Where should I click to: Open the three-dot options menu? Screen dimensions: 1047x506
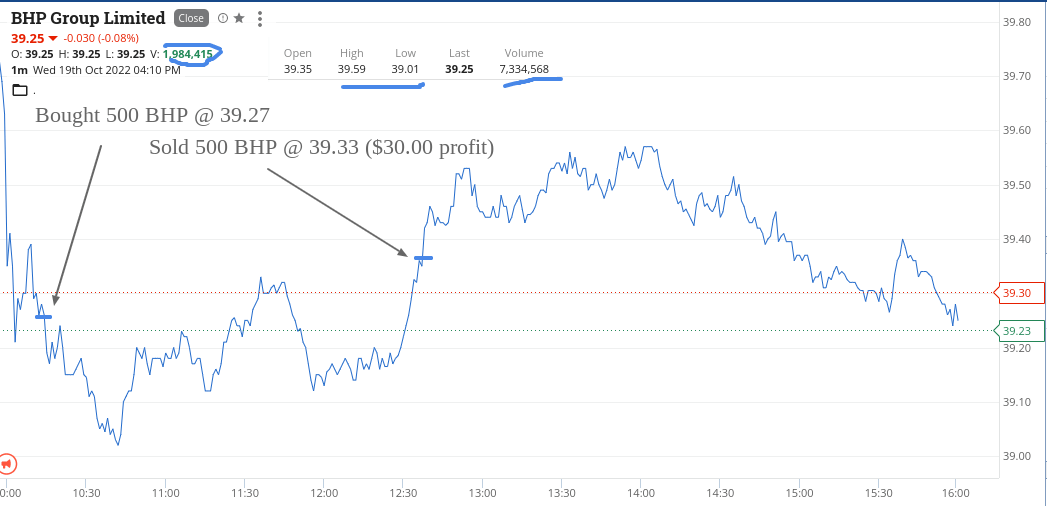coord(260,19)
